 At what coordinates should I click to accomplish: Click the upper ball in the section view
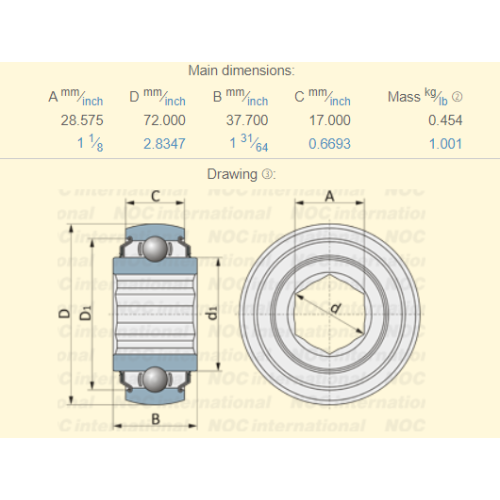[x=155, y=248]
